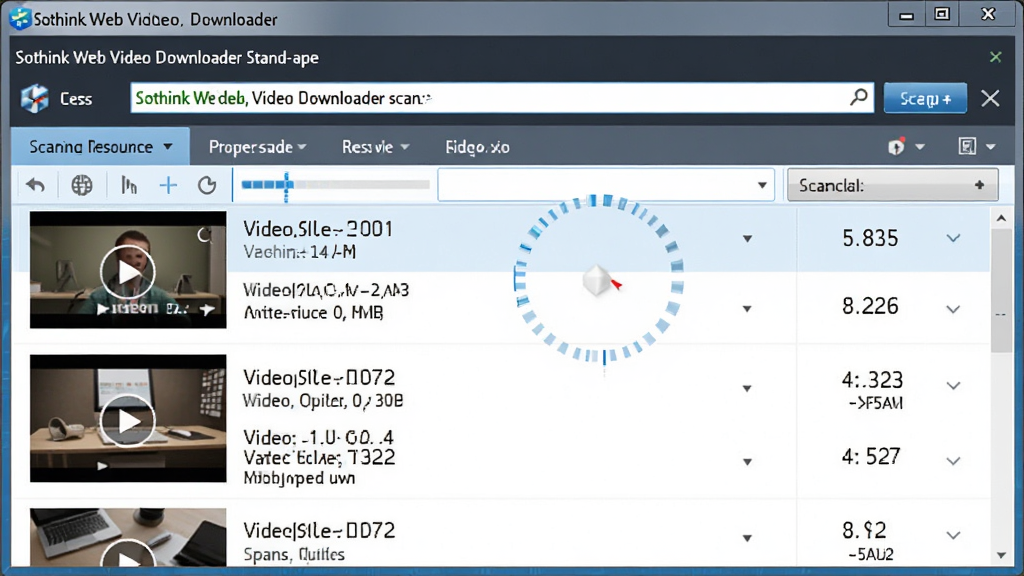
Task: Click the magnifier search icon
Action: [859, 97]
